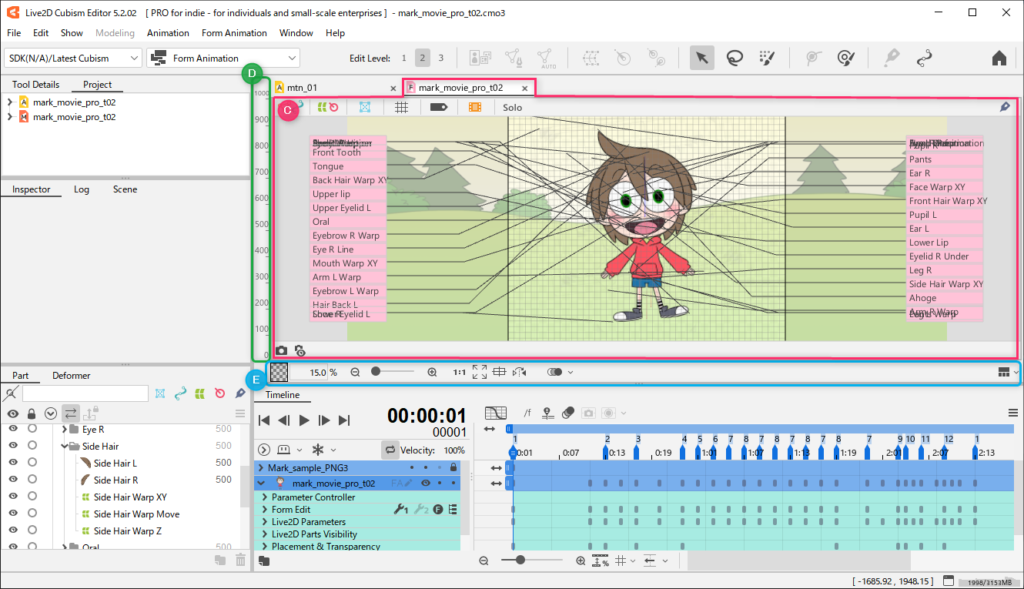Click the orange film strip icon
Viewport: 1024px width, 589px height.
[475, 108]
